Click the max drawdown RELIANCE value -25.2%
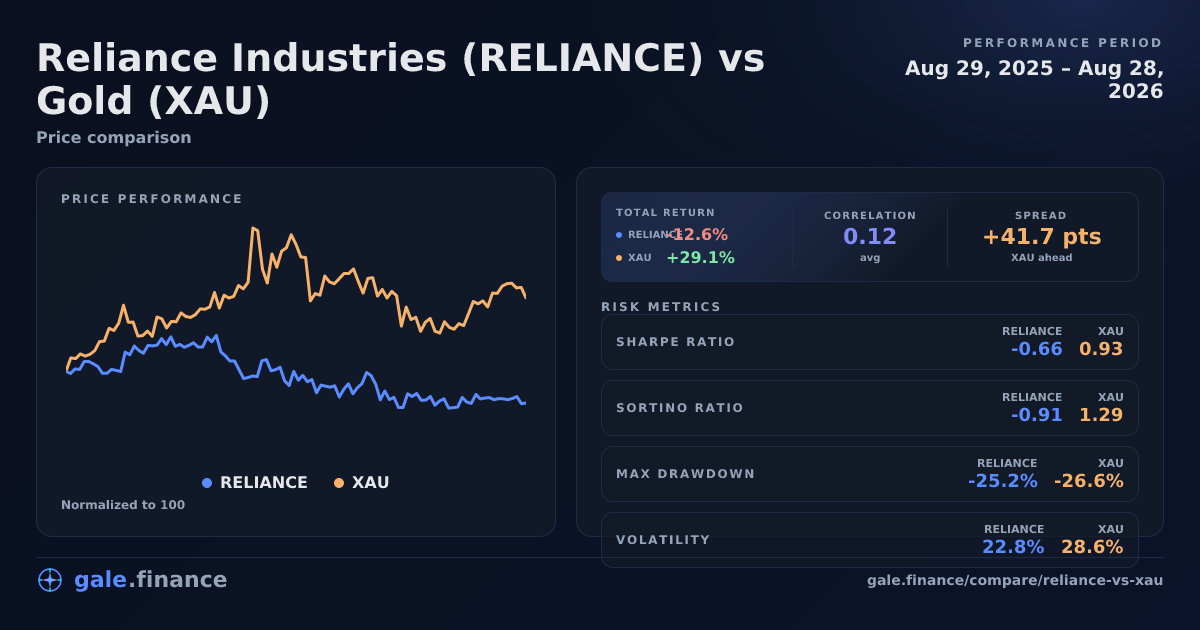Viewport: 1200px width, 630px height. [x=1003, y=481]
